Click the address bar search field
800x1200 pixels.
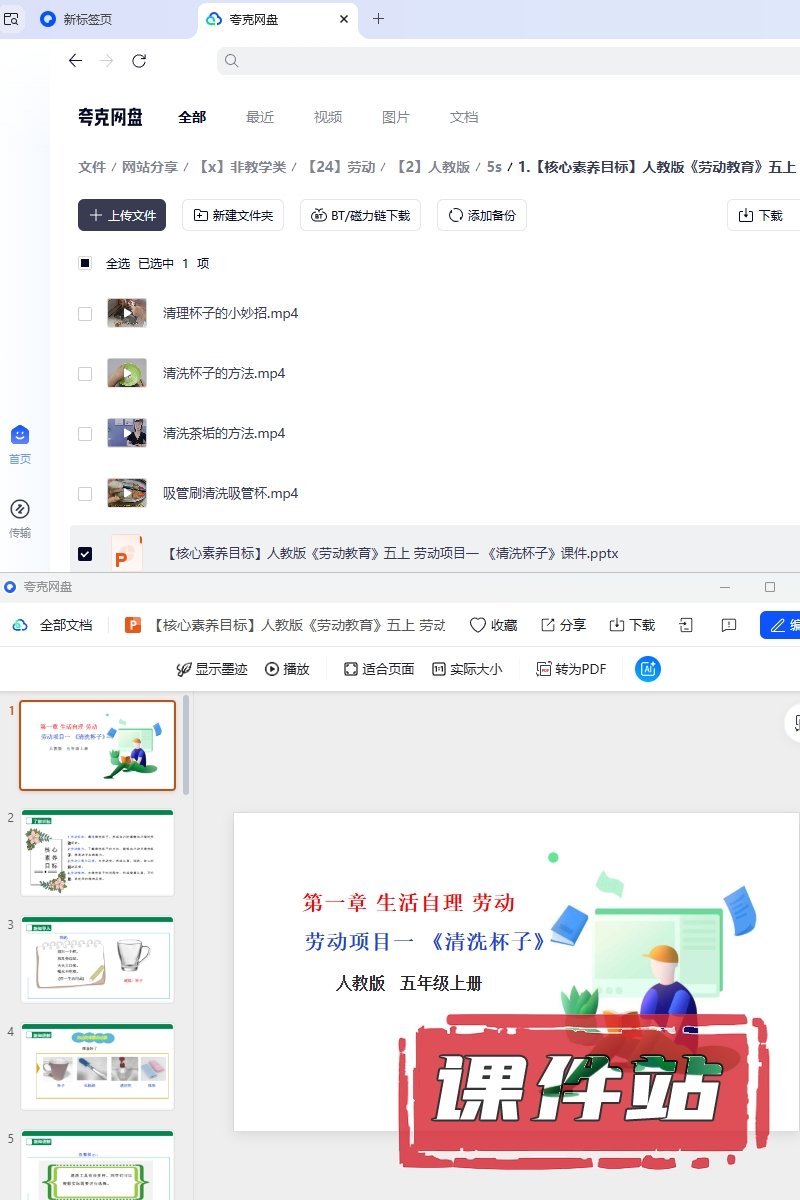(x=508, y=61)
